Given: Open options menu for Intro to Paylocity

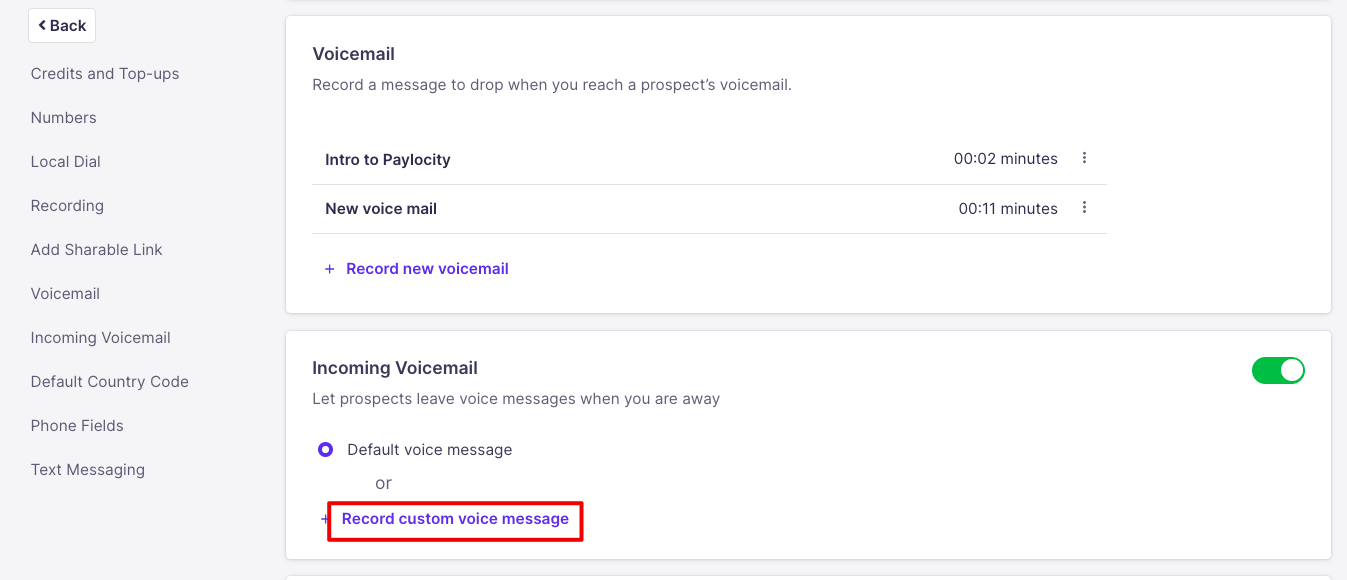Looking at the screenshot, I should point(1084,158).
